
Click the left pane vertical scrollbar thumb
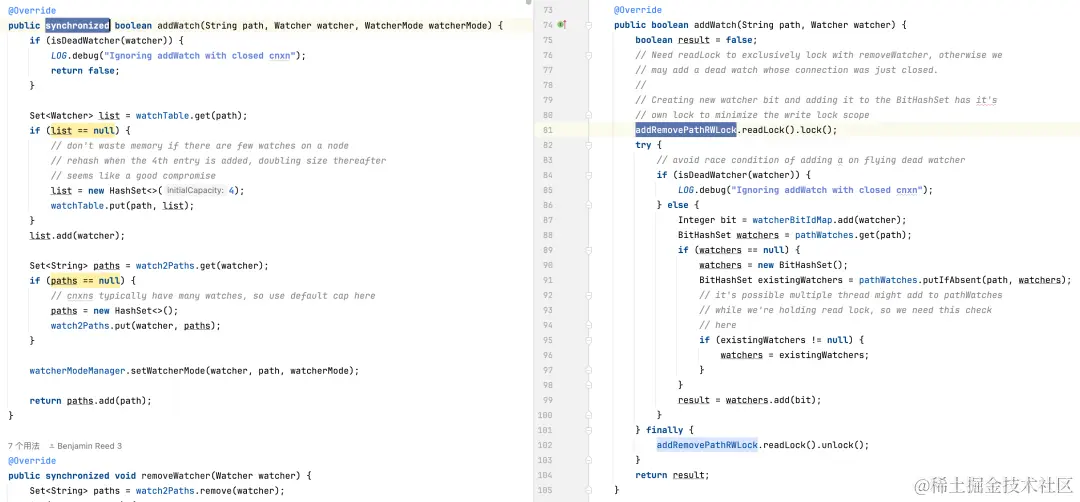pyautogui.click(x=528, y=3)
